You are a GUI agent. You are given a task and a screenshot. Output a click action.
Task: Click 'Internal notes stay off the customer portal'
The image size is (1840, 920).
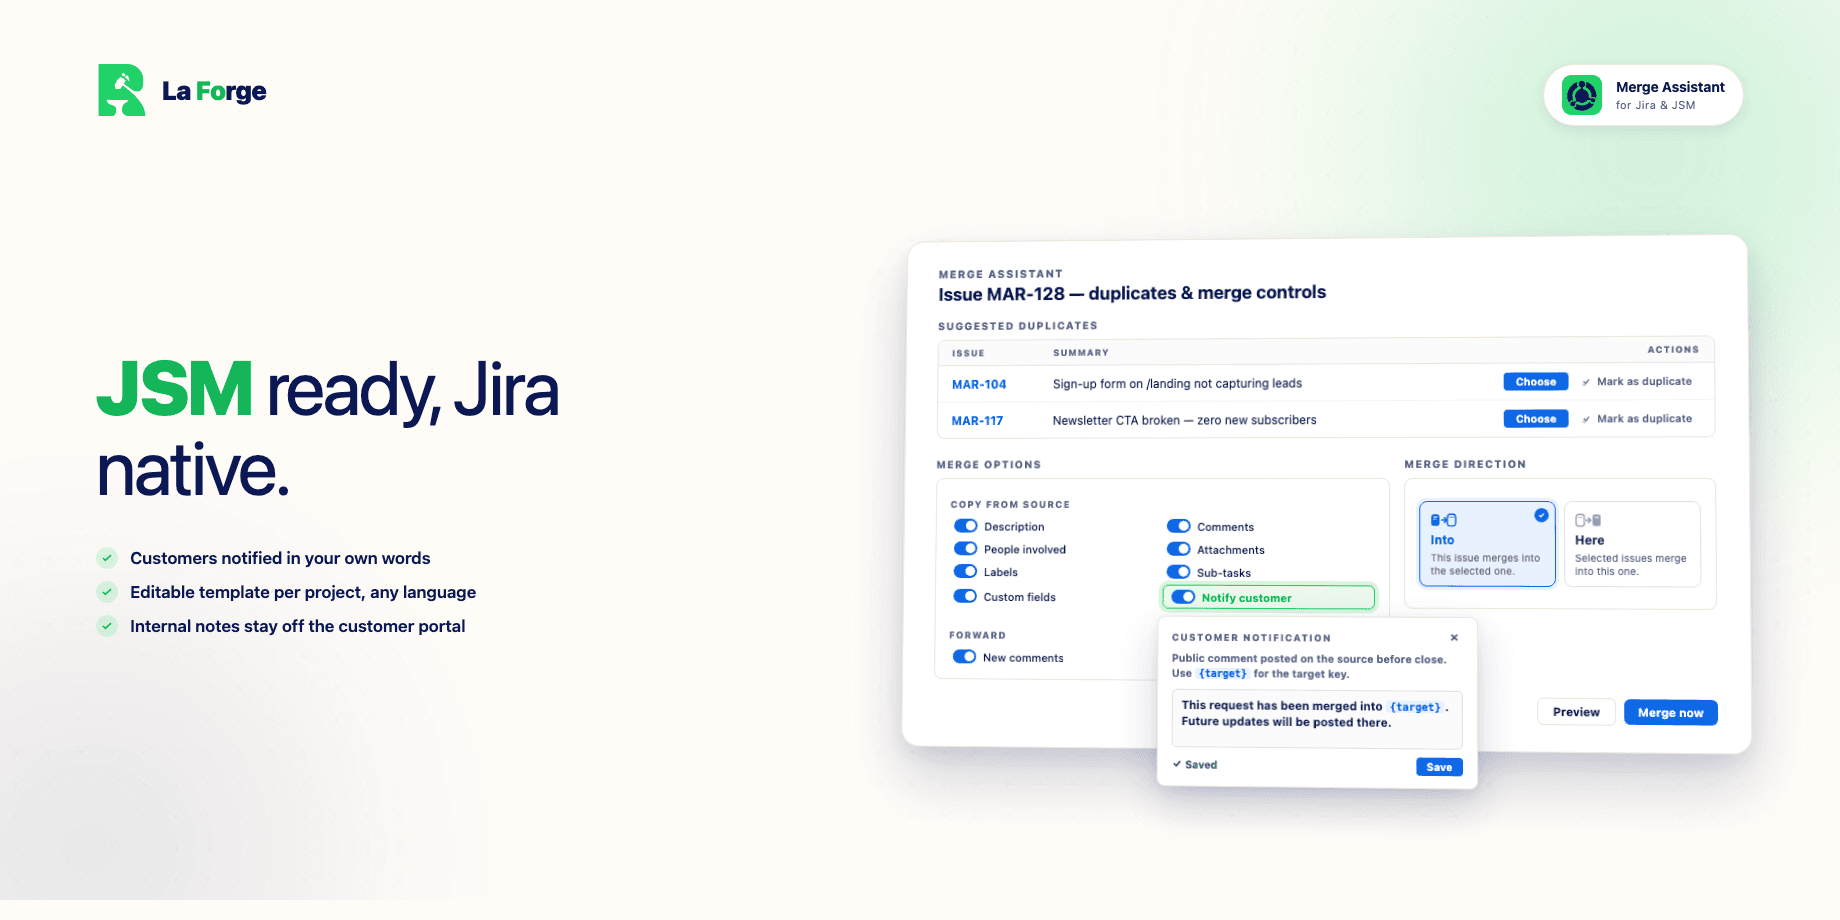297,626
